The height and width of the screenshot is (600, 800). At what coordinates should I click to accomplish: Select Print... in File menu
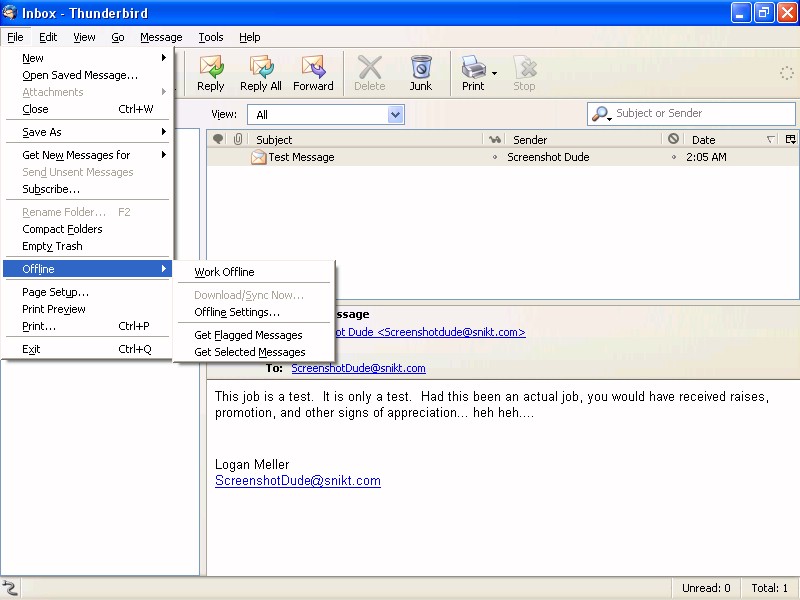pyautogui.click(x=88, y=326)
